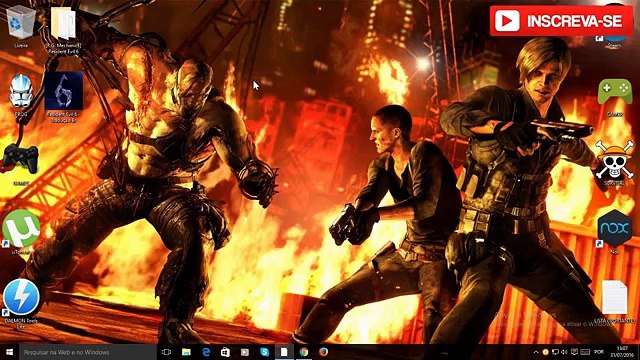Open the volume speaker tray icon

tap(564, 352)
